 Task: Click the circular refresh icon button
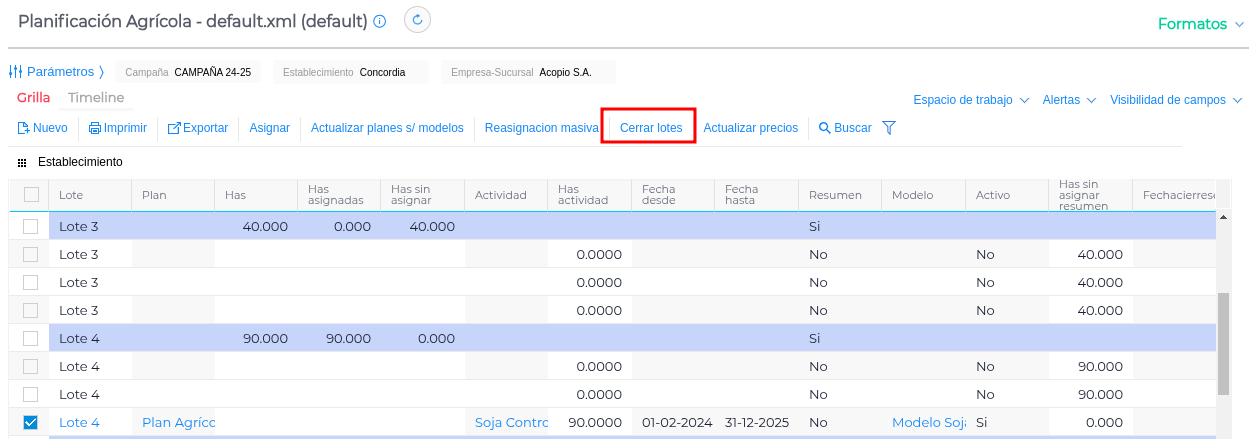click(x=417, y=20)
